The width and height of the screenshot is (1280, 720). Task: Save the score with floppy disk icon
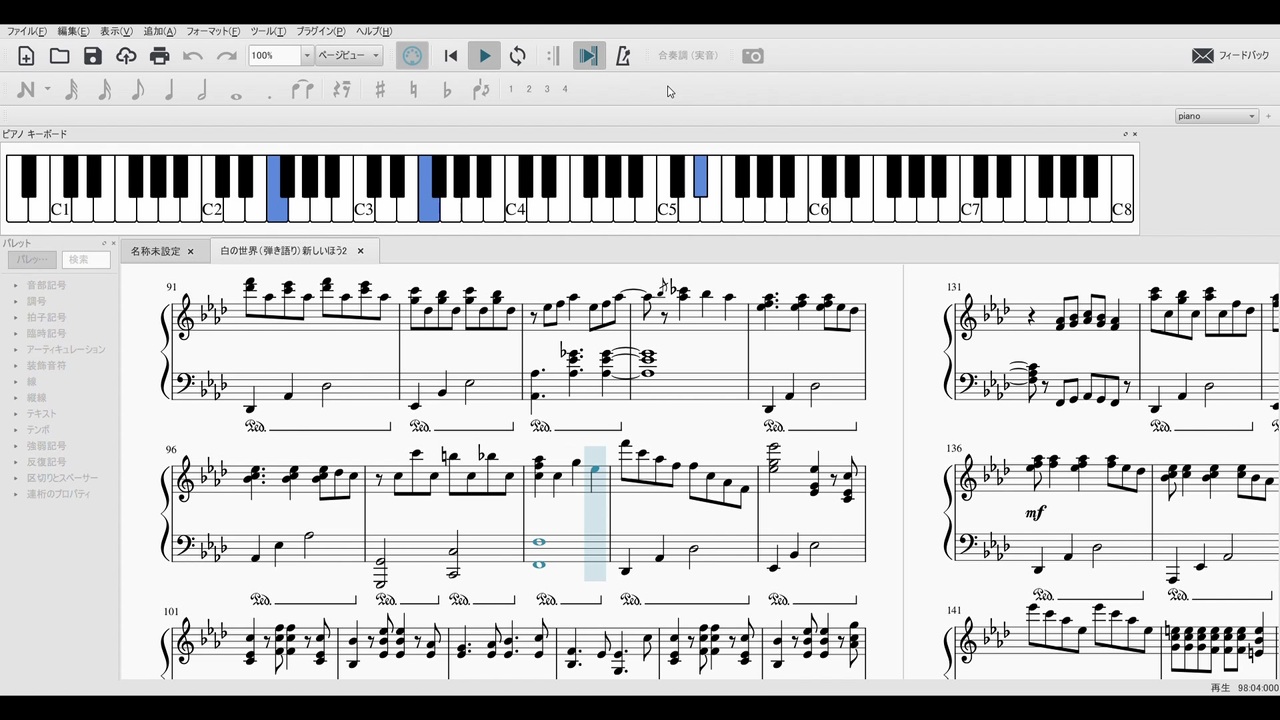[x=93, y=56]
